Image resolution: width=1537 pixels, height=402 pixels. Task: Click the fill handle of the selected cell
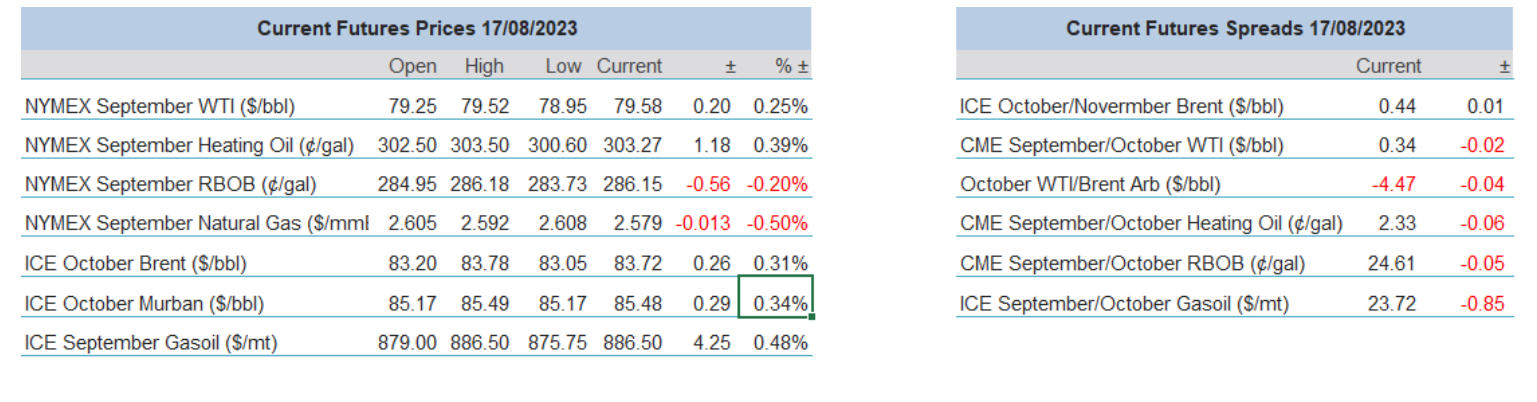coord(811,317)
